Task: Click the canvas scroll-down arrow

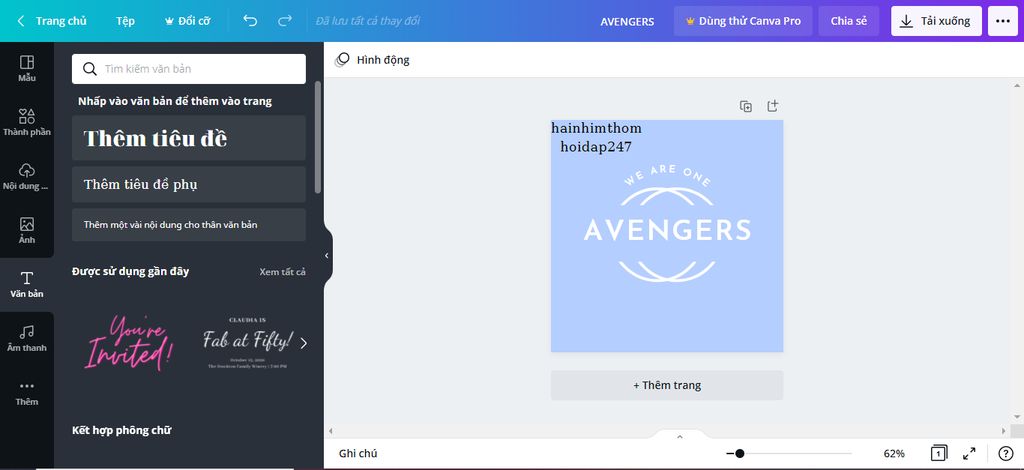Action: coord(1017,416)
